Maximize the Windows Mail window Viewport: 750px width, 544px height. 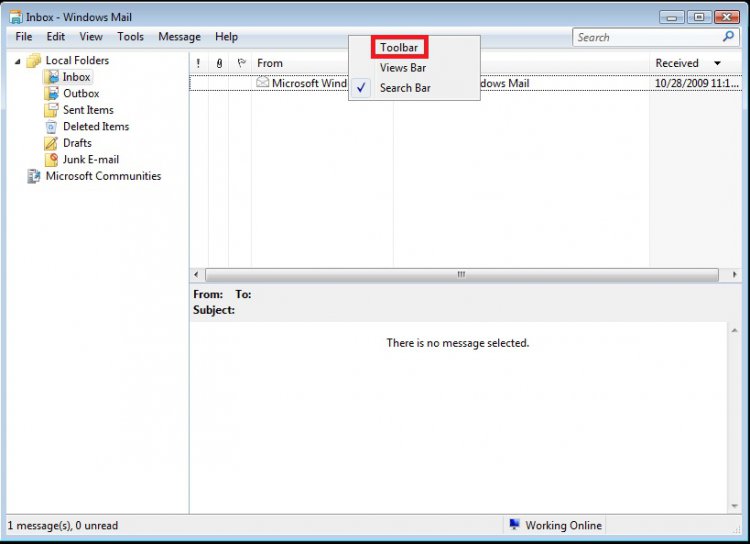click(699, 17)
